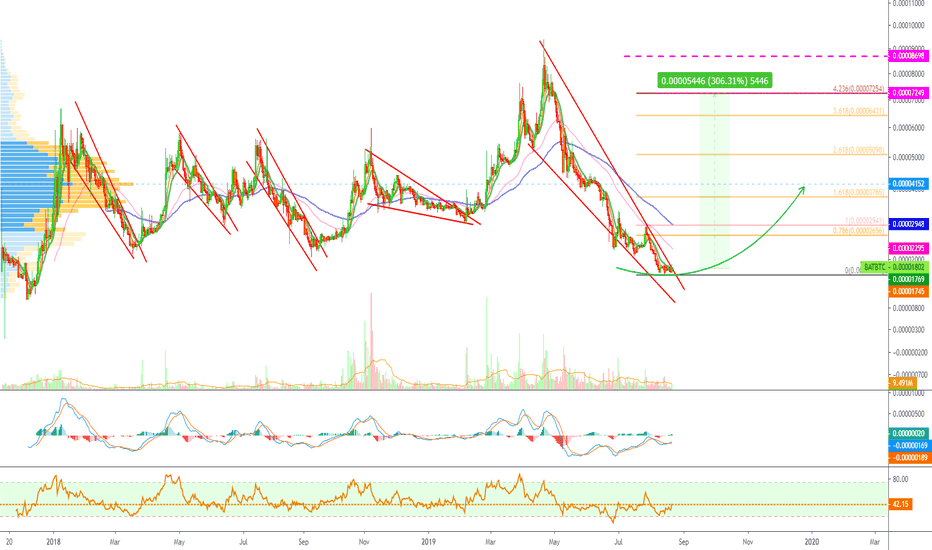Click the 0.00010000 price axis tick
This screenshot has height=550, width=932.
click(909, 26)
